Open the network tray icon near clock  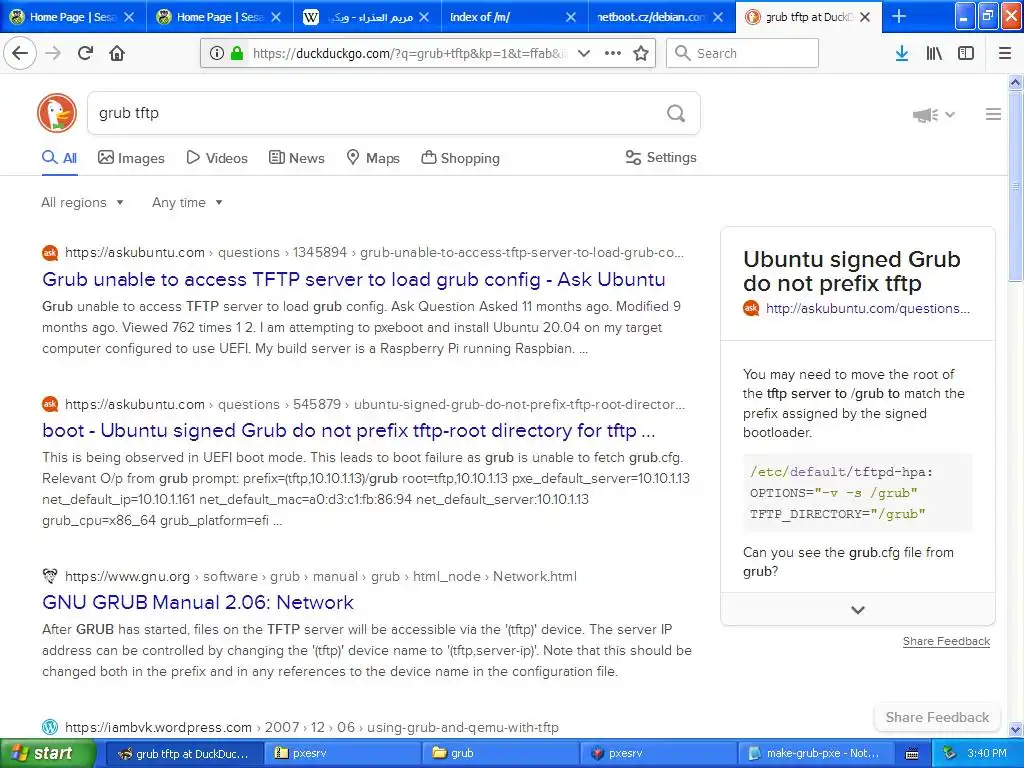pyautogui.click(x=948, y=753)
